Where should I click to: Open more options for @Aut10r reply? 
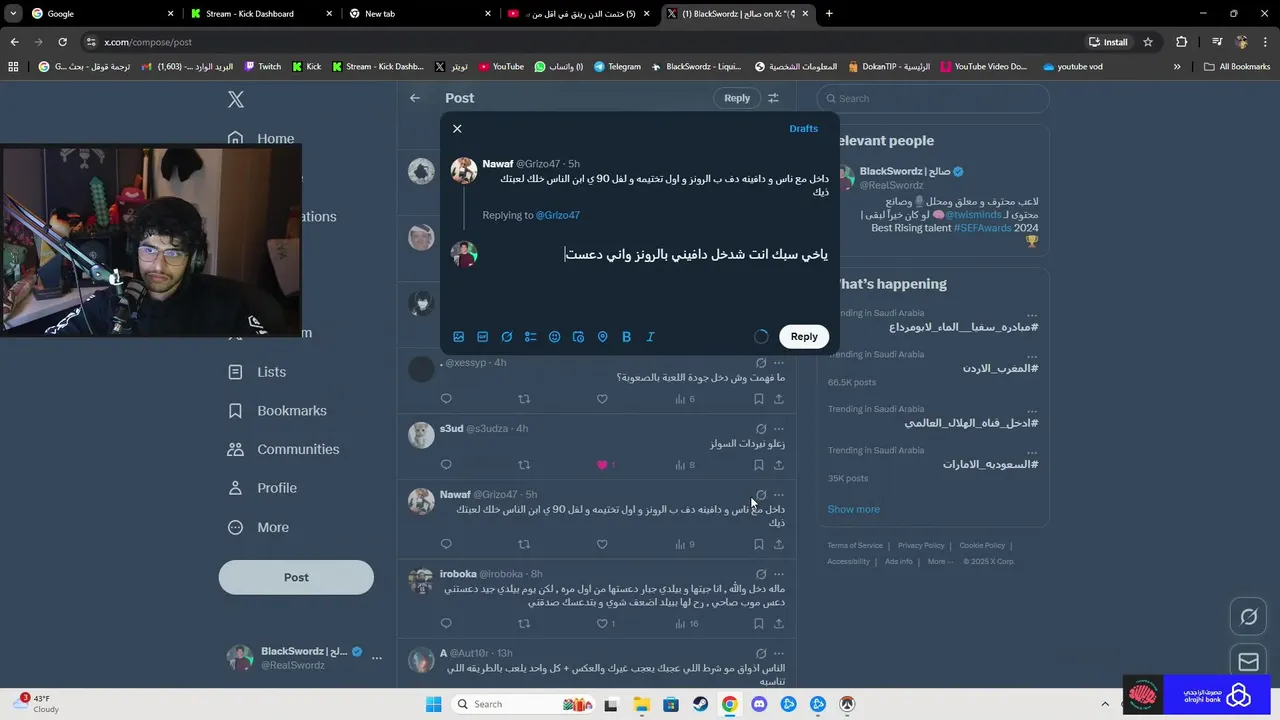pos(779,653)
